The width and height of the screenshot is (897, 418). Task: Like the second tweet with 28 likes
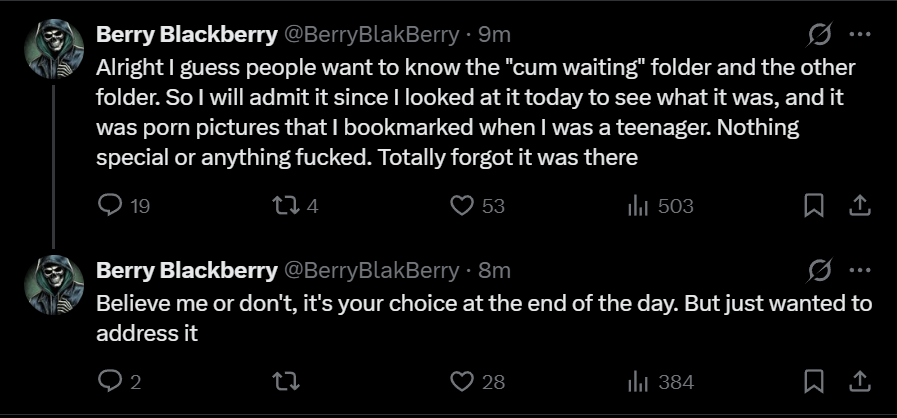[461, 381]
